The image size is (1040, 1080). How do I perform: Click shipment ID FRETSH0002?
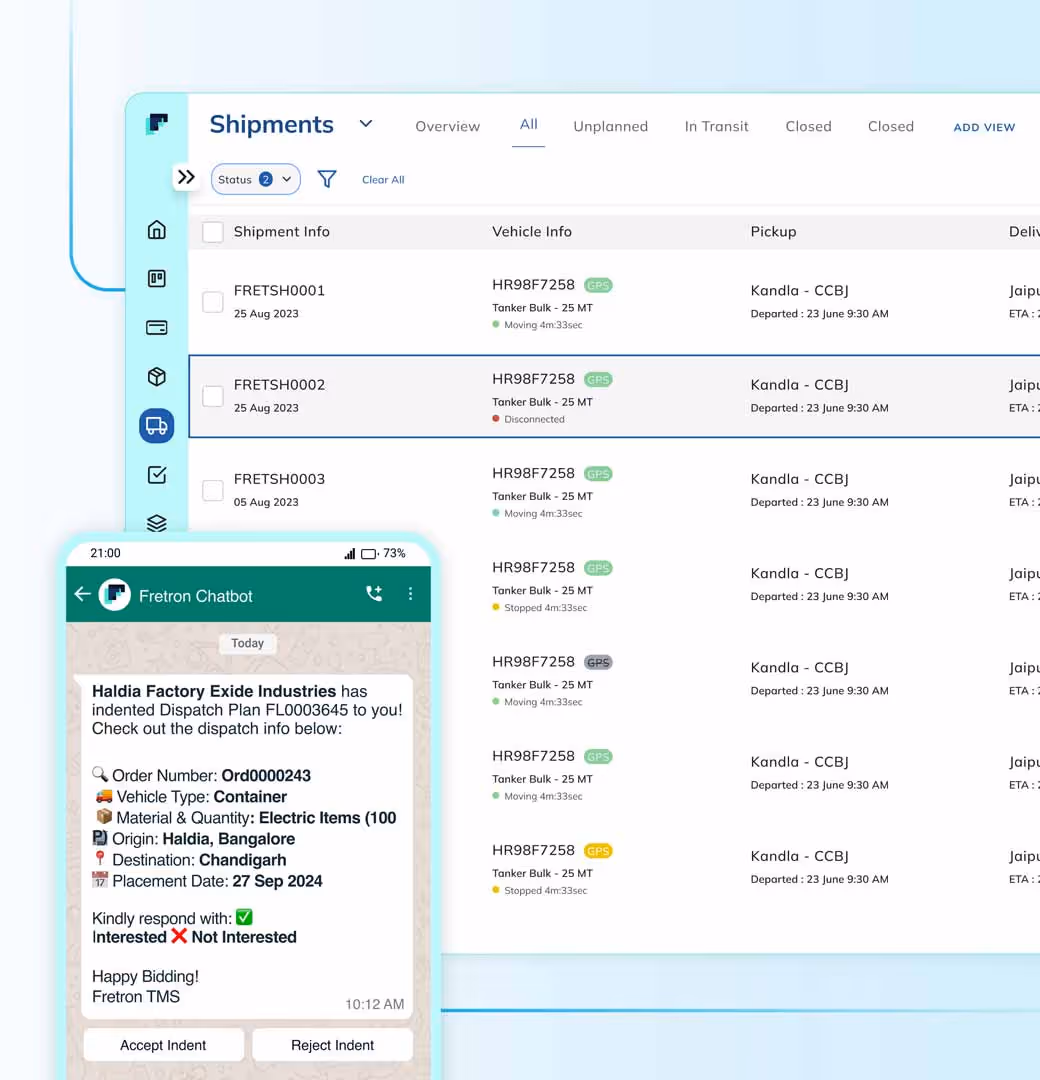point(279,385)
